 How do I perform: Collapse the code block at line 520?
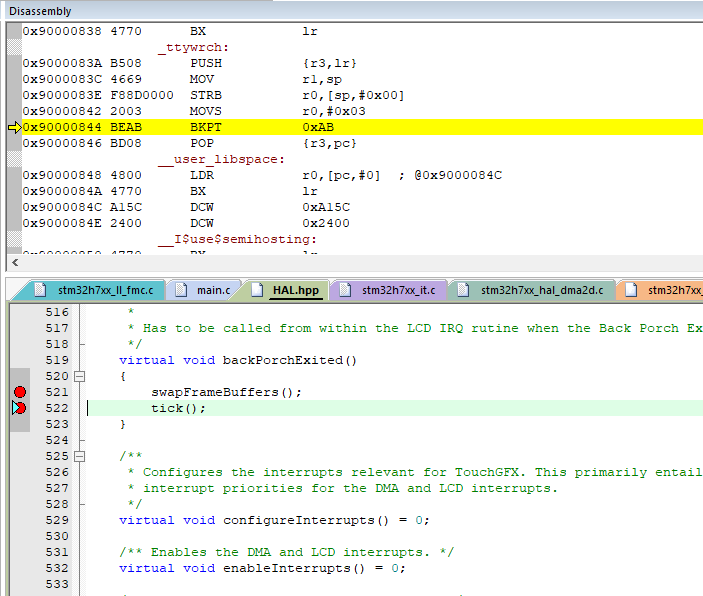(x=80, y=376)
